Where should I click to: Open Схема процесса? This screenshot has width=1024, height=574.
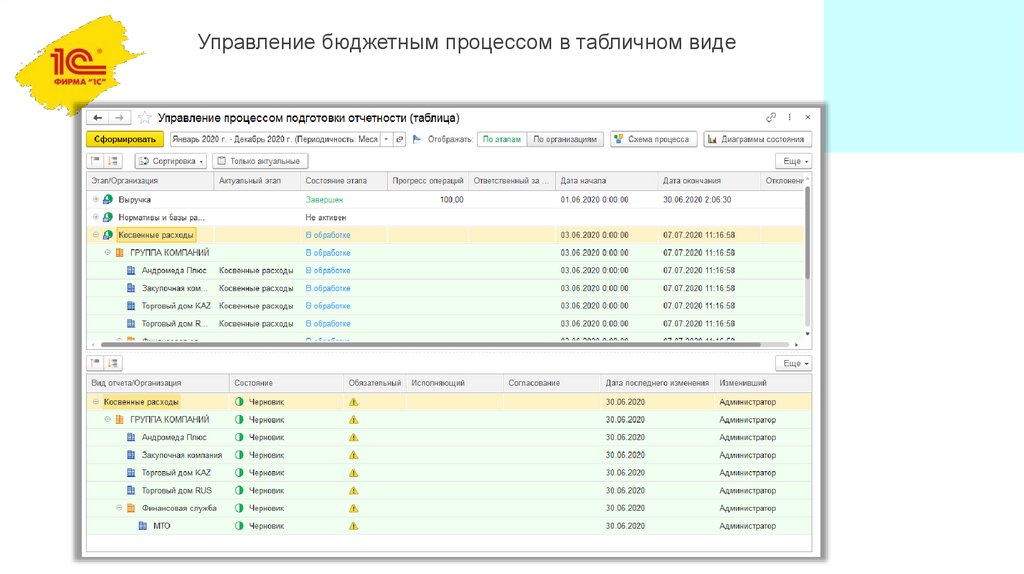[x=653, y=140]
